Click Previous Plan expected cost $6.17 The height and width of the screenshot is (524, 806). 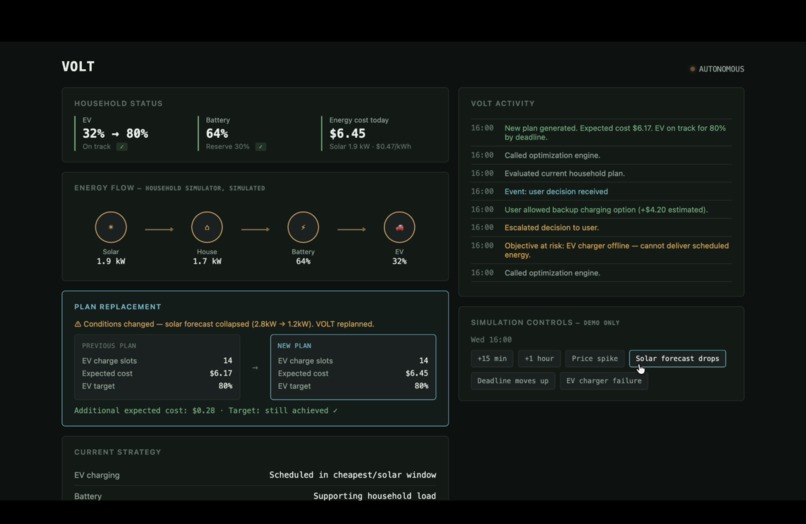point(221,373)
